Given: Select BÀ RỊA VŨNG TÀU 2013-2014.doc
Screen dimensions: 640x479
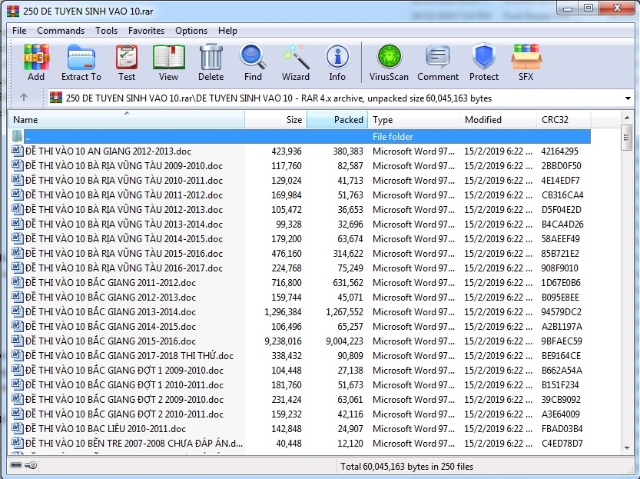Looking at the screenshot, I should 124,224.
